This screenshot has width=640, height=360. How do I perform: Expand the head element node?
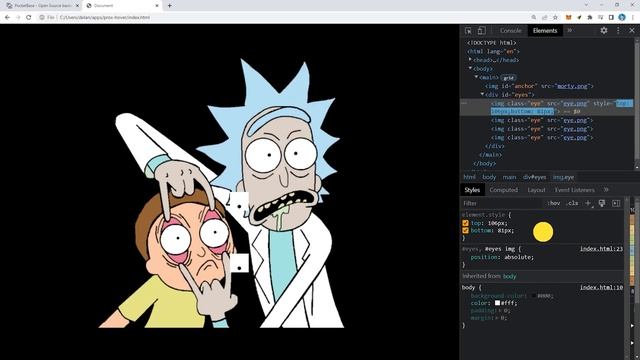pyautogui.click(x=470, y=60)
